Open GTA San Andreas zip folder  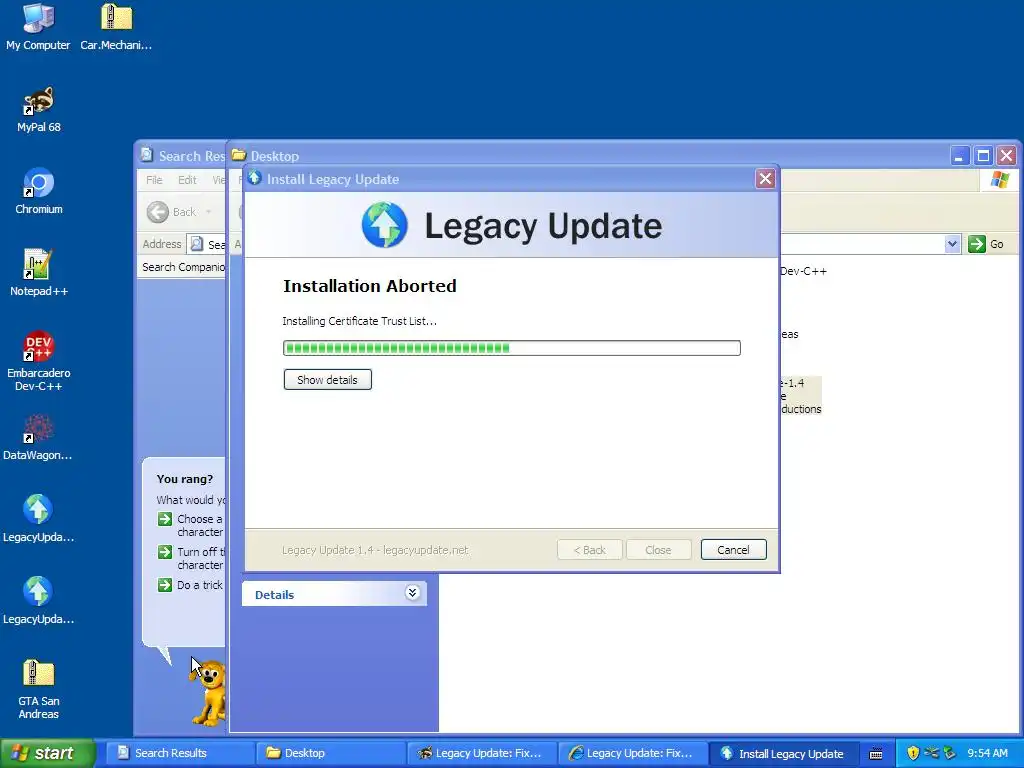[x=39, y=688]
